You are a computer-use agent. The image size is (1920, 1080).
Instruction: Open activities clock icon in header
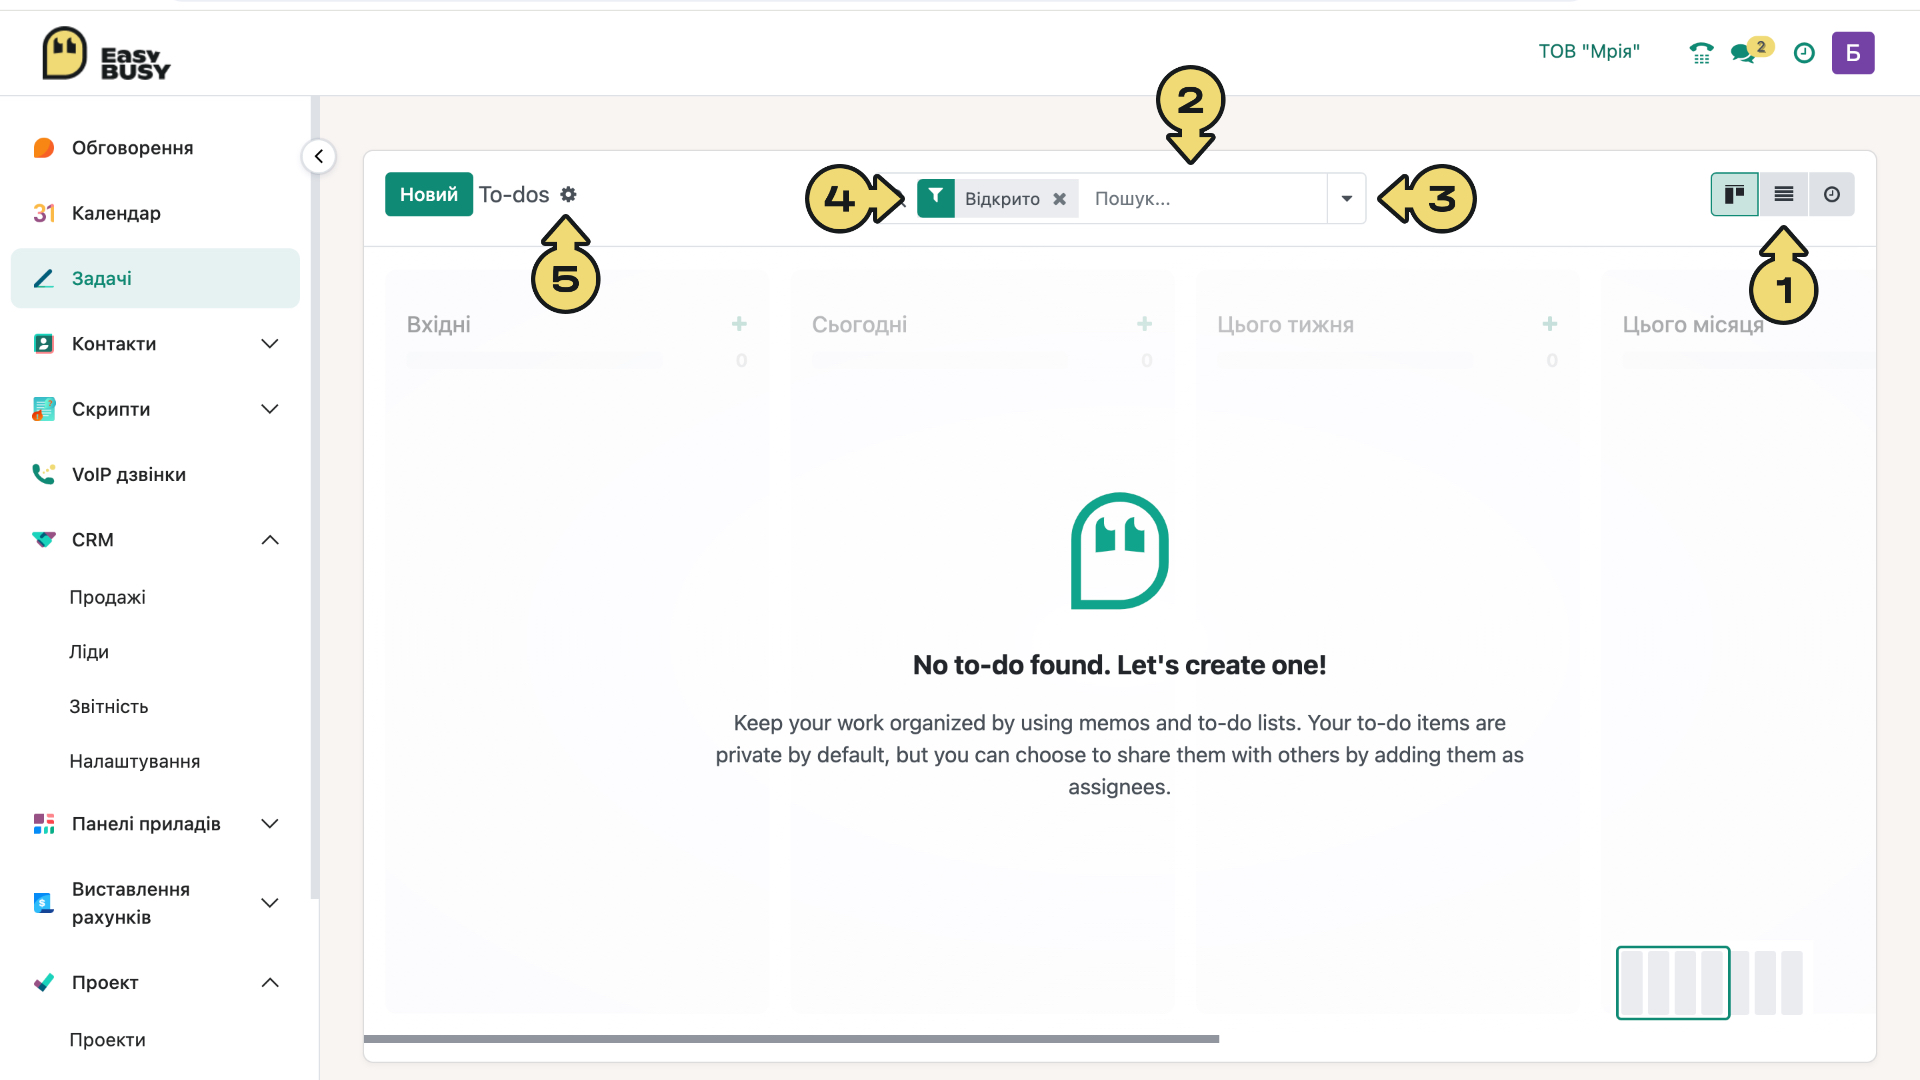[1804, 53]
